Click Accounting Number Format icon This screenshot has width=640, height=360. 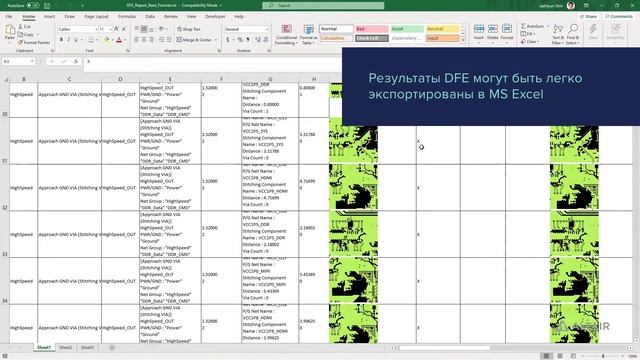click(x=227, y=40)
